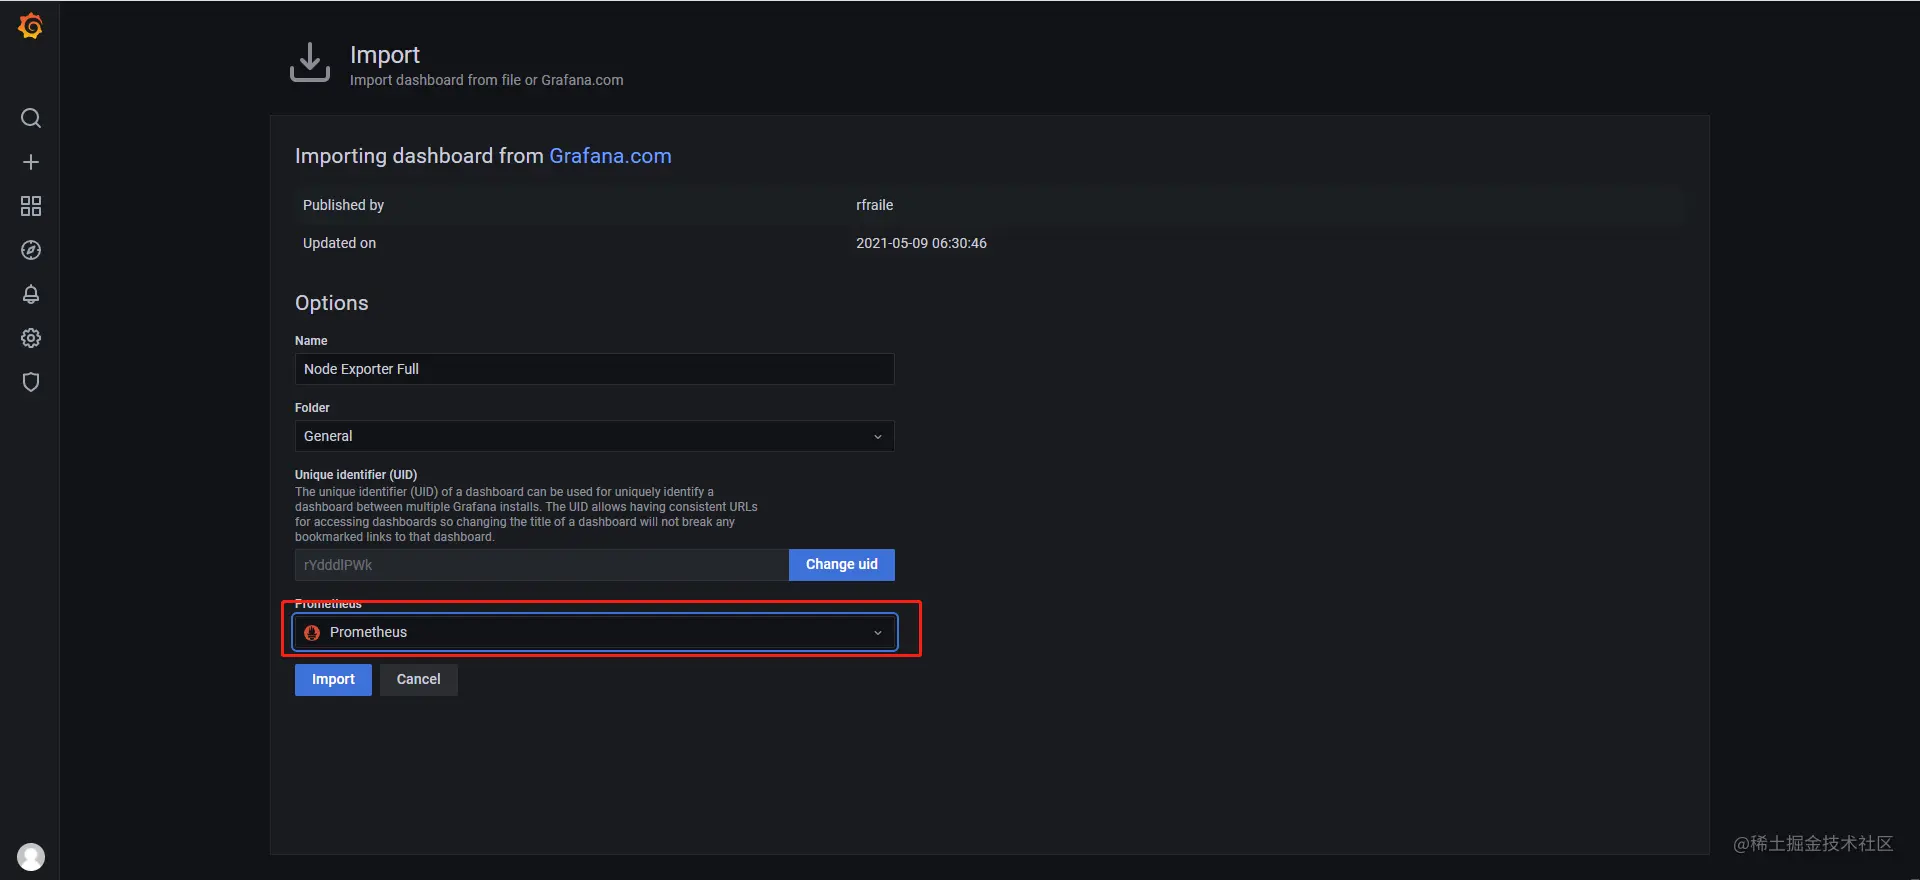Image resolution: width=1920 pixels, height=880 pixels.
Task: Click the Import download icon in header
Action: (x=310, y=62)
